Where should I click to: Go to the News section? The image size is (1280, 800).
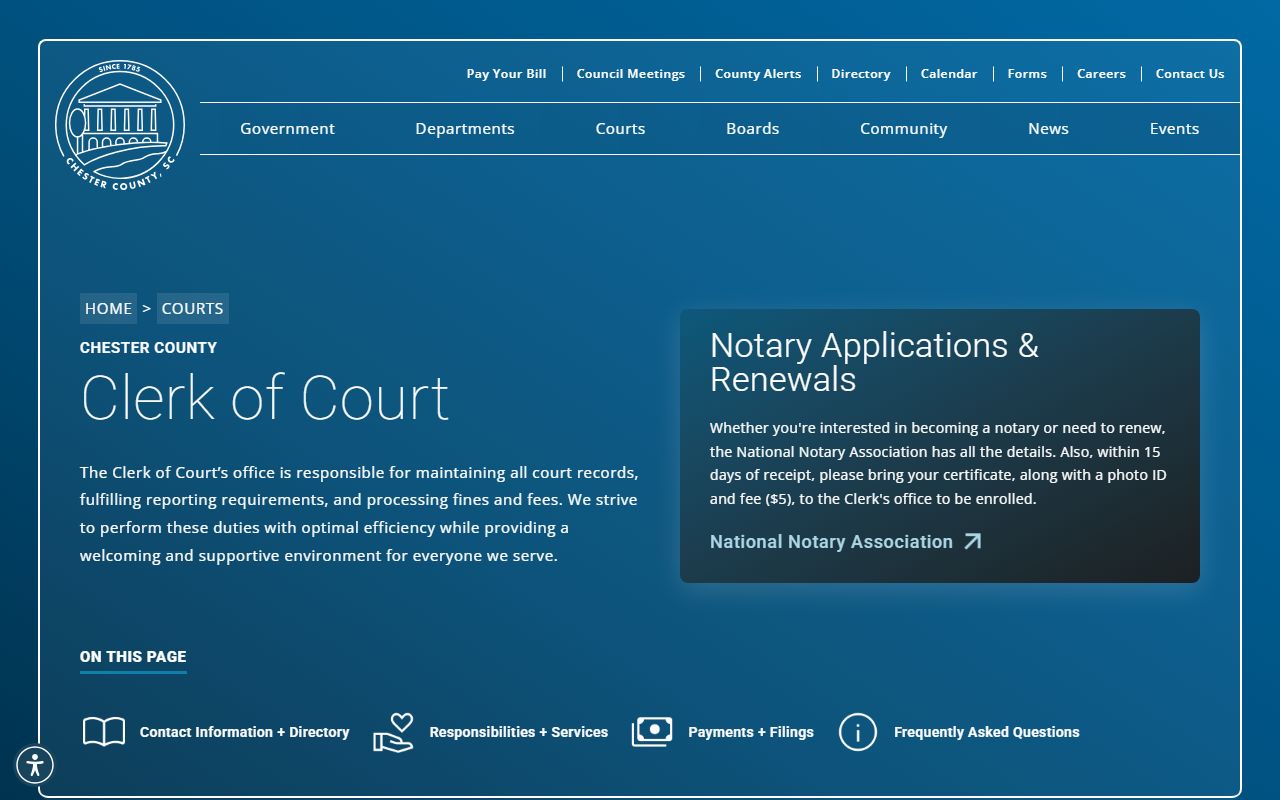tap(1048, 129)
